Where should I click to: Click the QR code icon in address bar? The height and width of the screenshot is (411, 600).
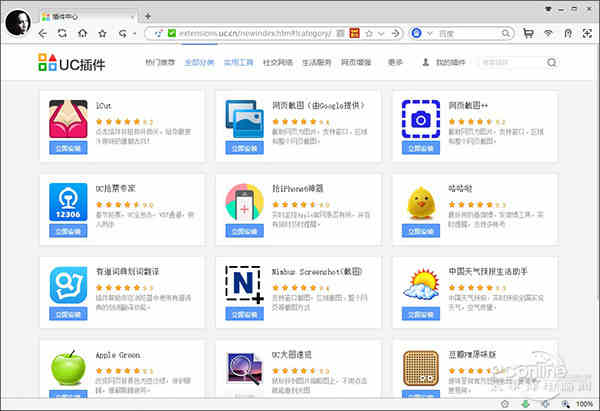[340, 33]
